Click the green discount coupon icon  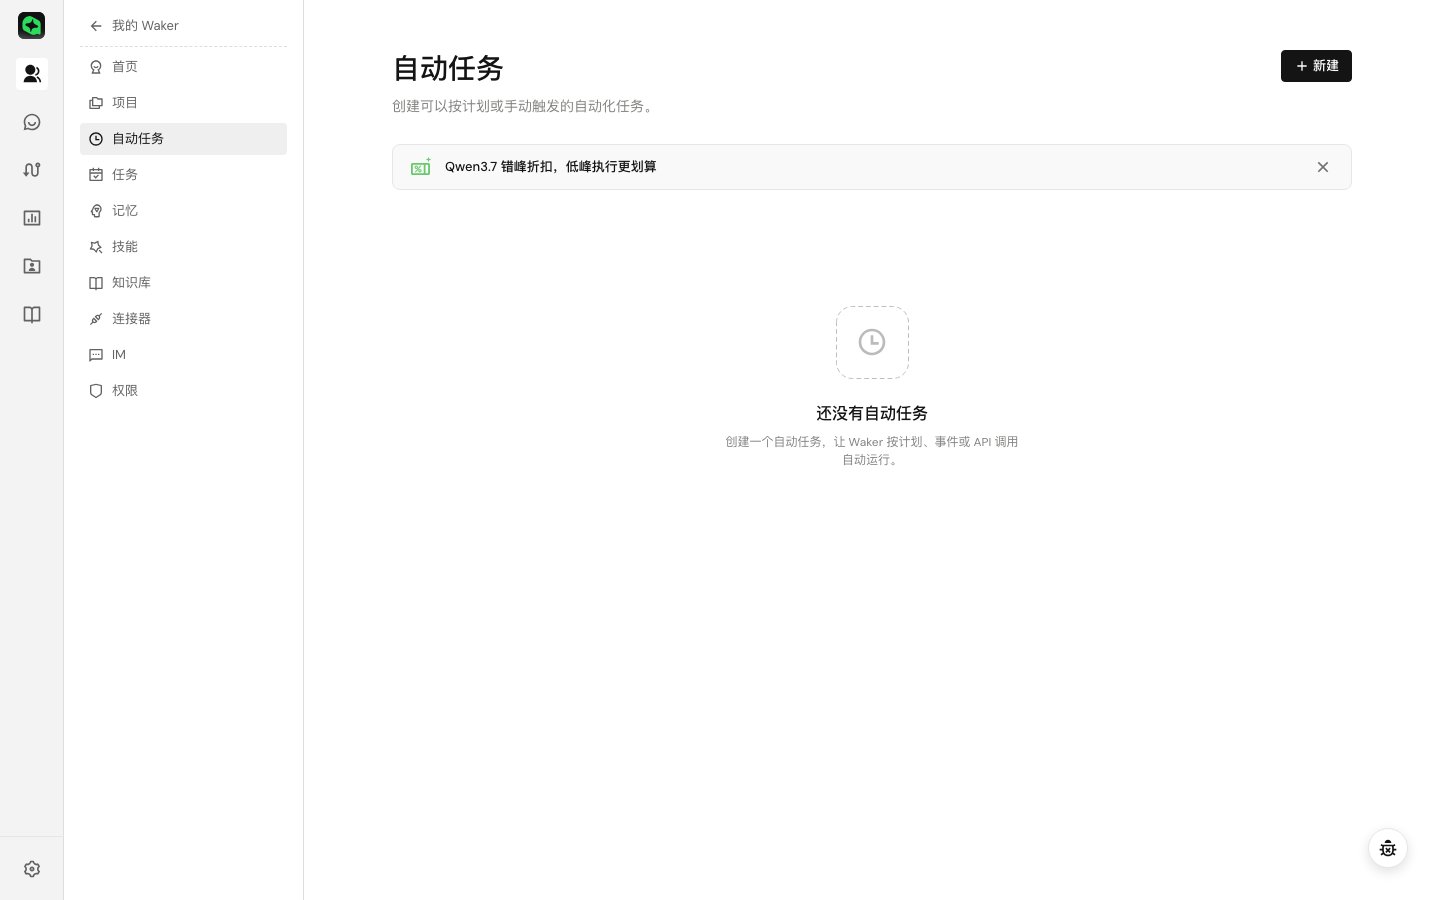(x=421, y=167)
